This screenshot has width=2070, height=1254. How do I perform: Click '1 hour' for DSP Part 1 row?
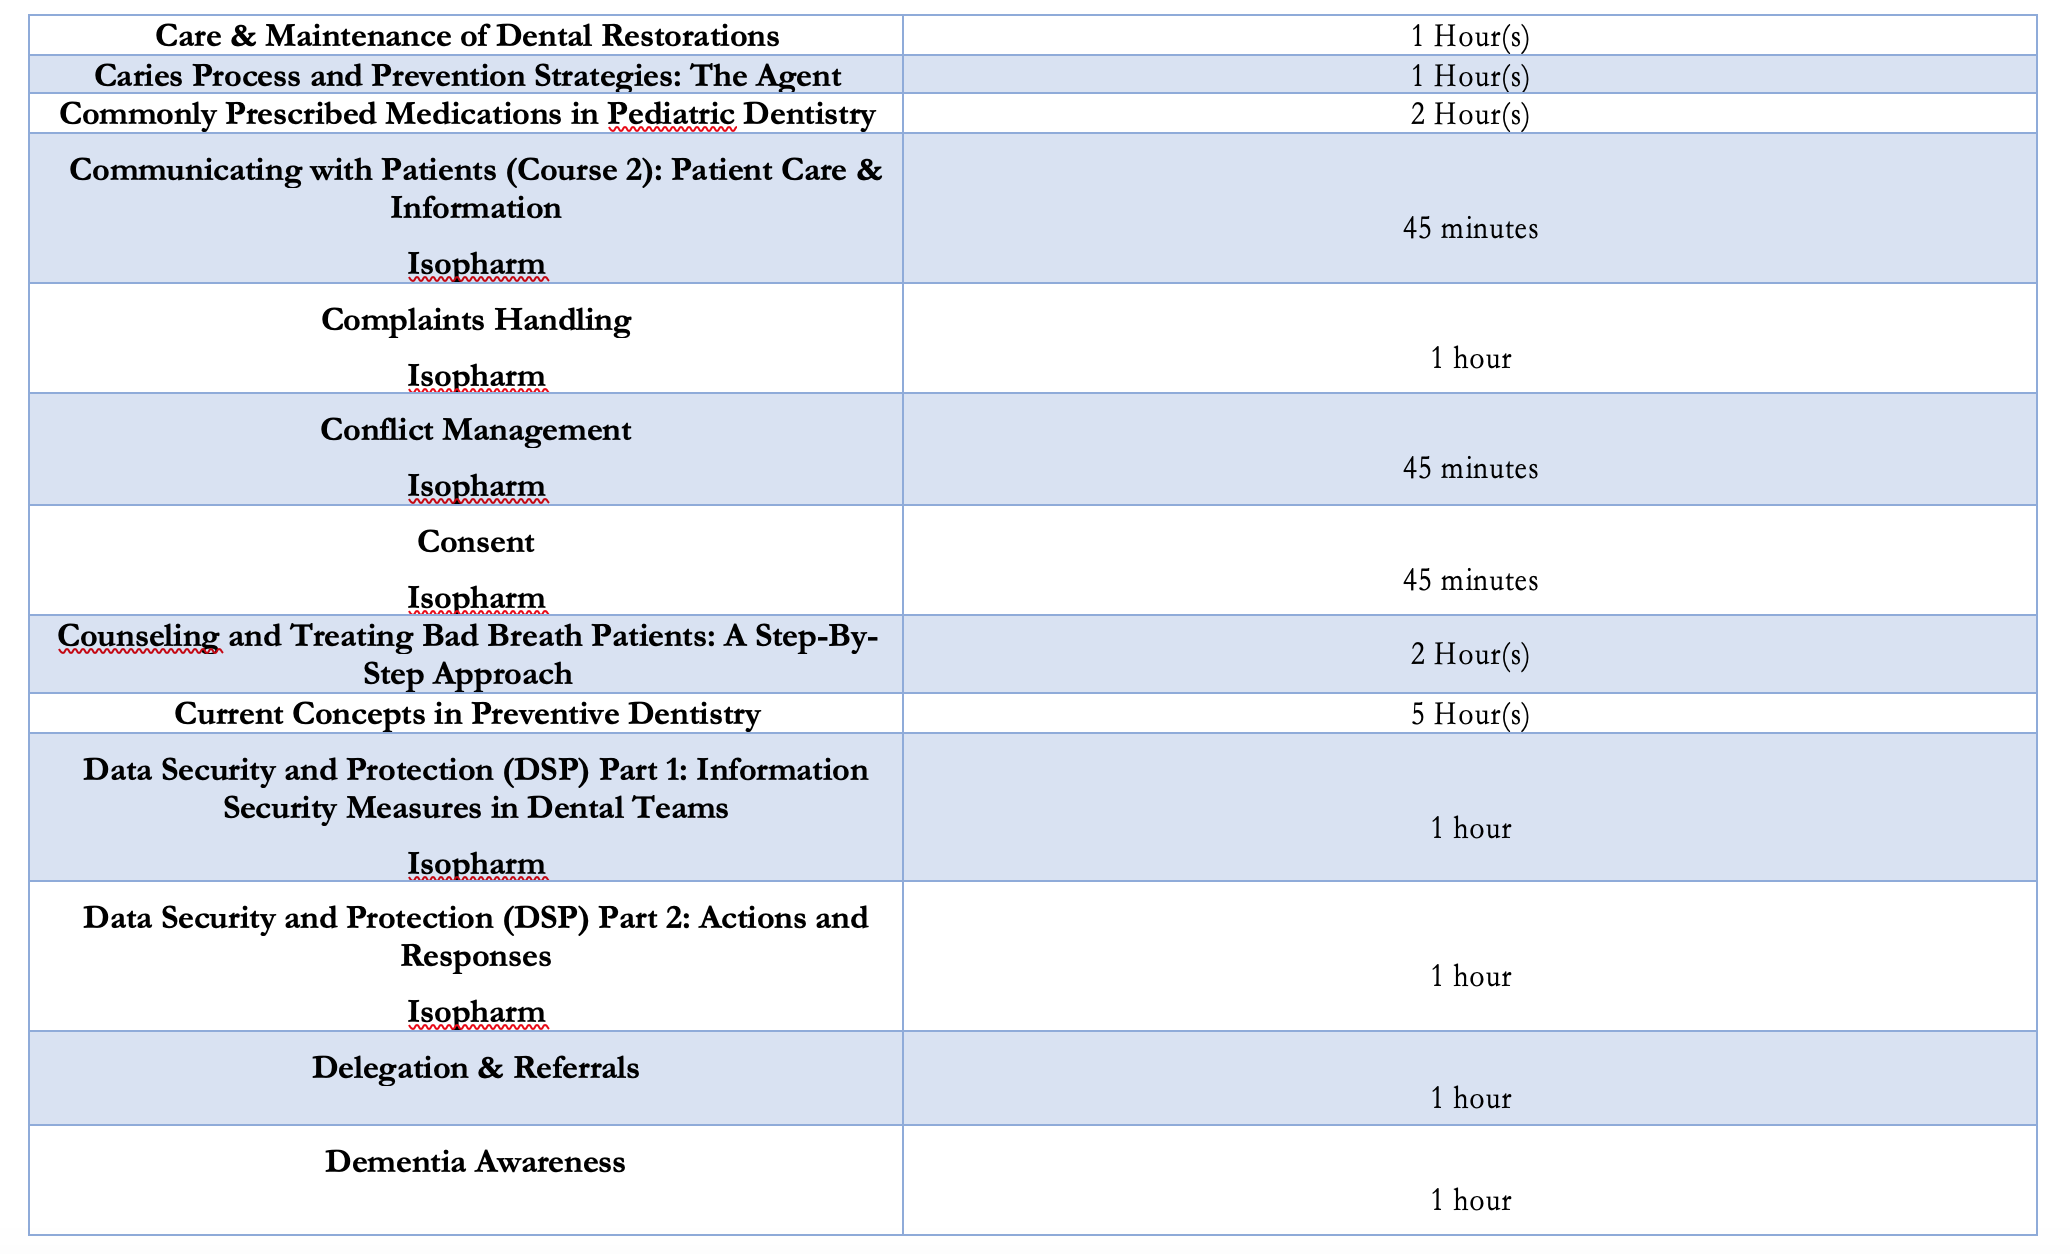(x=1470, y=829)
